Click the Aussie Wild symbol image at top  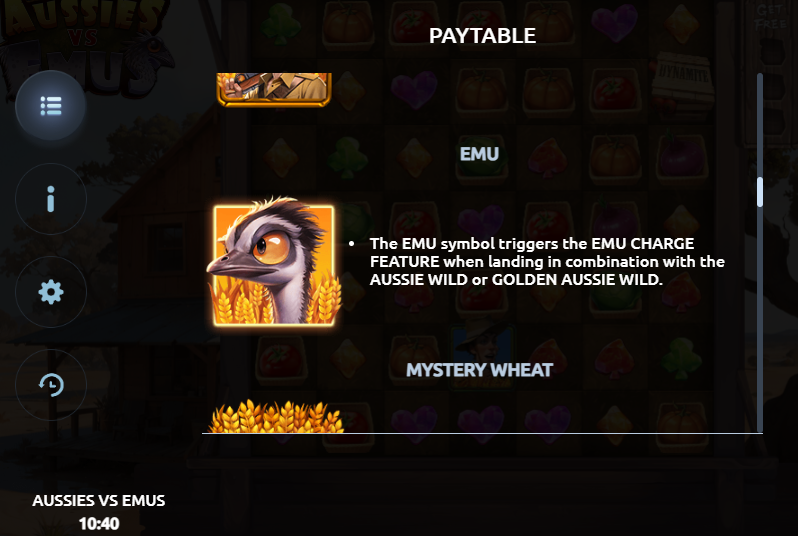coord(274,90)
